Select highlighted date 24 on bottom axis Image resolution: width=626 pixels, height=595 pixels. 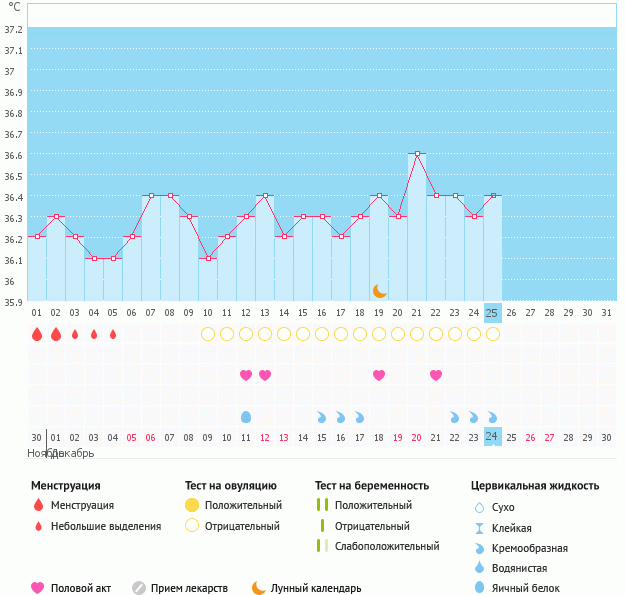(x=492, y=437)
